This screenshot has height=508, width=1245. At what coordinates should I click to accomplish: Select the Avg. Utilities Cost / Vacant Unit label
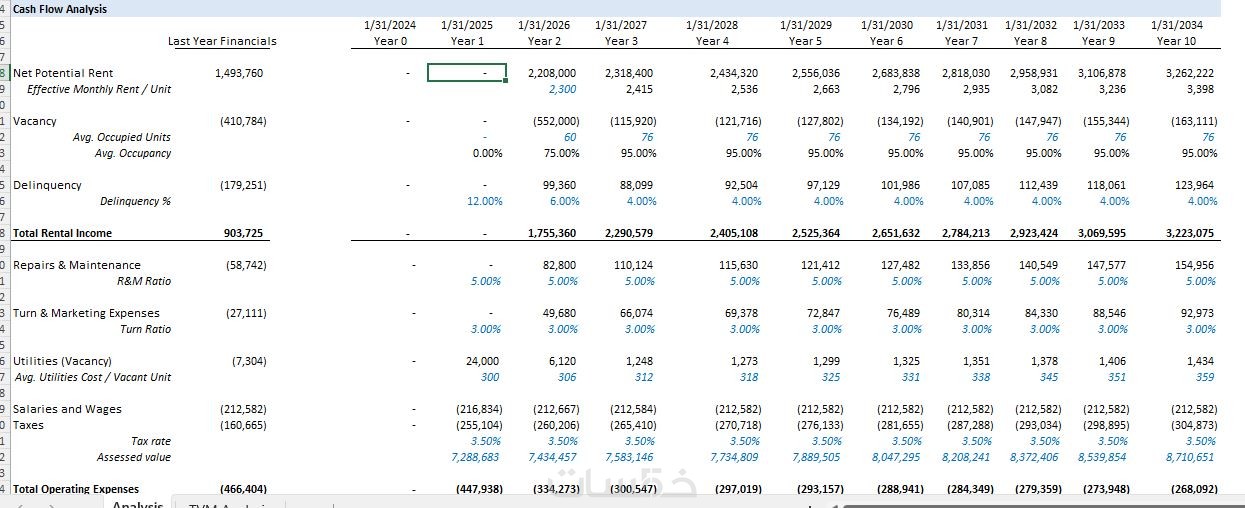[x=92, y=377]
